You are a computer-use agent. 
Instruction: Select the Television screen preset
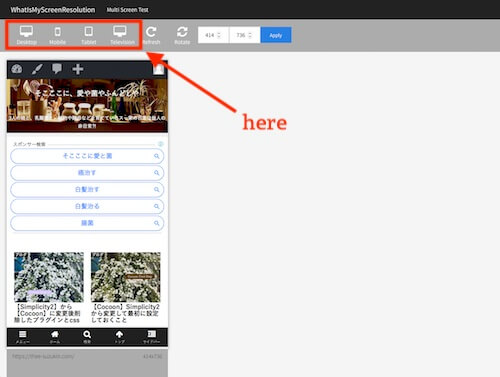click(122, 35)
